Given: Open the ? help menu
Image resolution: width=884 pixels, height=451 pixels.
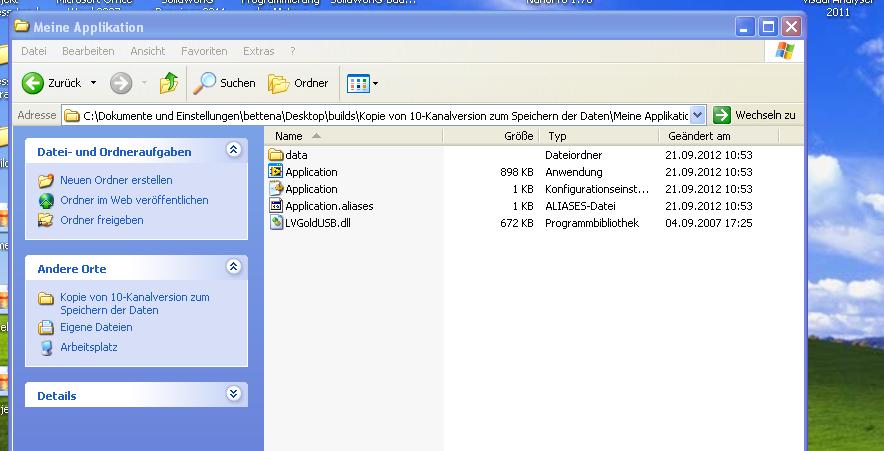Looking at the screenshot, I should pyautogui.click(x=293, y=51).
